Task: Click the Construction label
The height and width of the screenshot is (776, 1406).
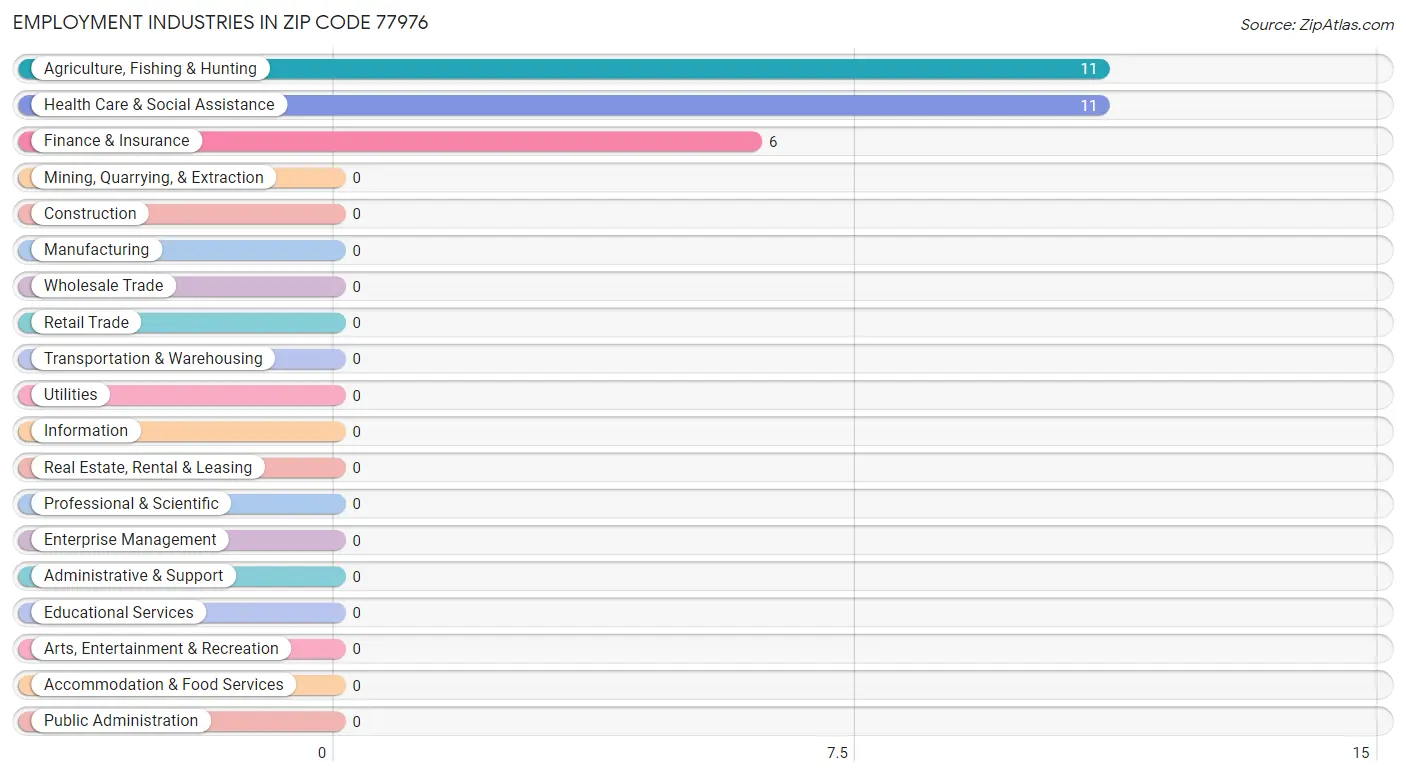Action: pyautogui.click(x=90, y=213)
